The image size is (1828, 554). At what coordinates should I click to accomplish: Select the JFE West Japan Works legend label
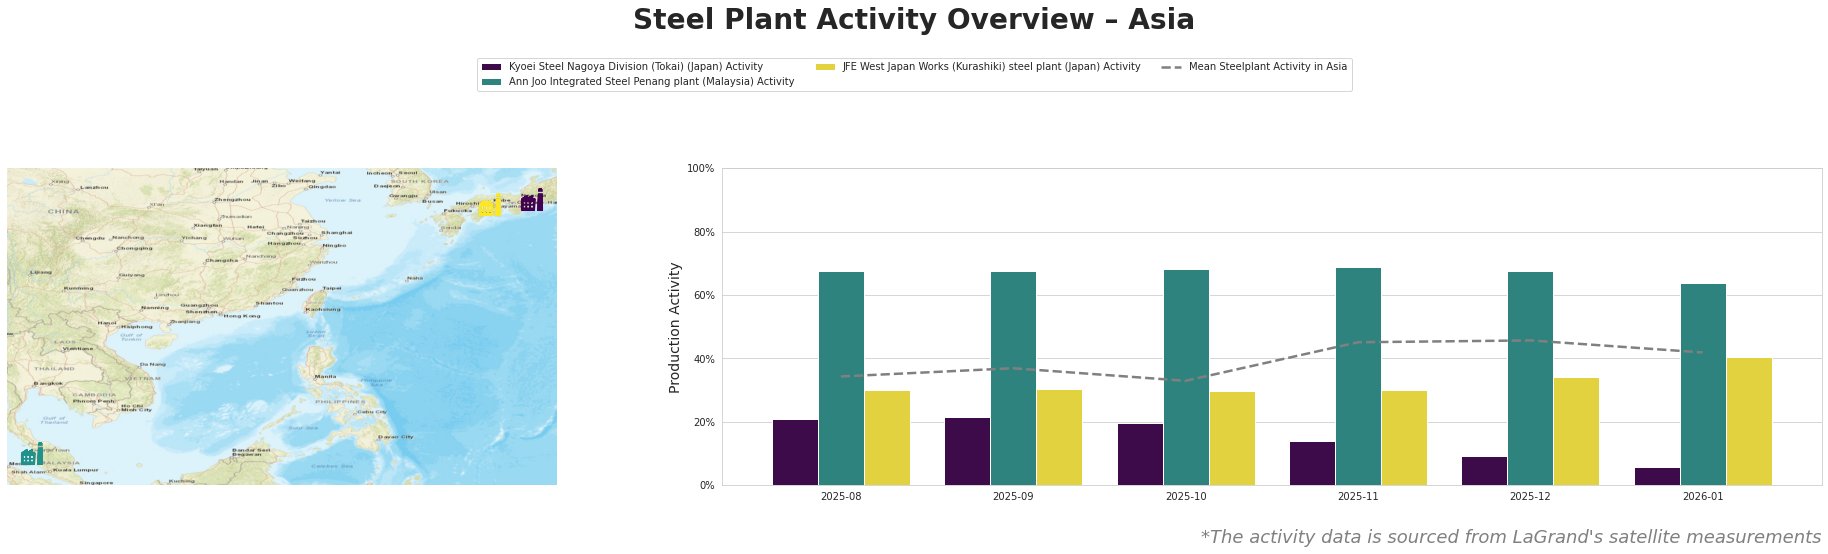click(991, 67)
